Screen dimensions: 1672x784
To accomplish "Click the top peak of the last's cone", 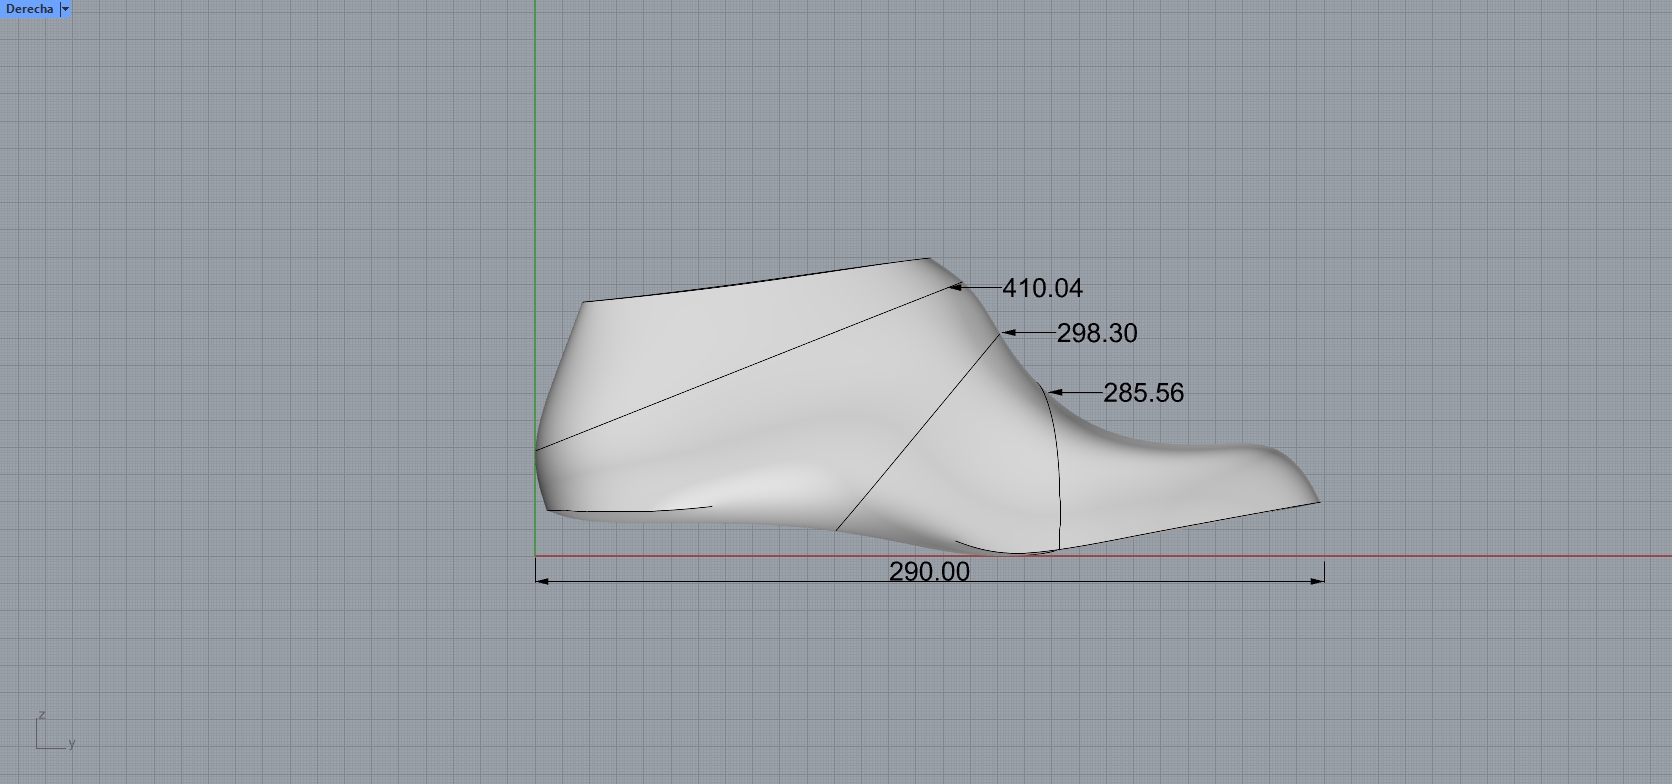I will (x=928, y=259).
